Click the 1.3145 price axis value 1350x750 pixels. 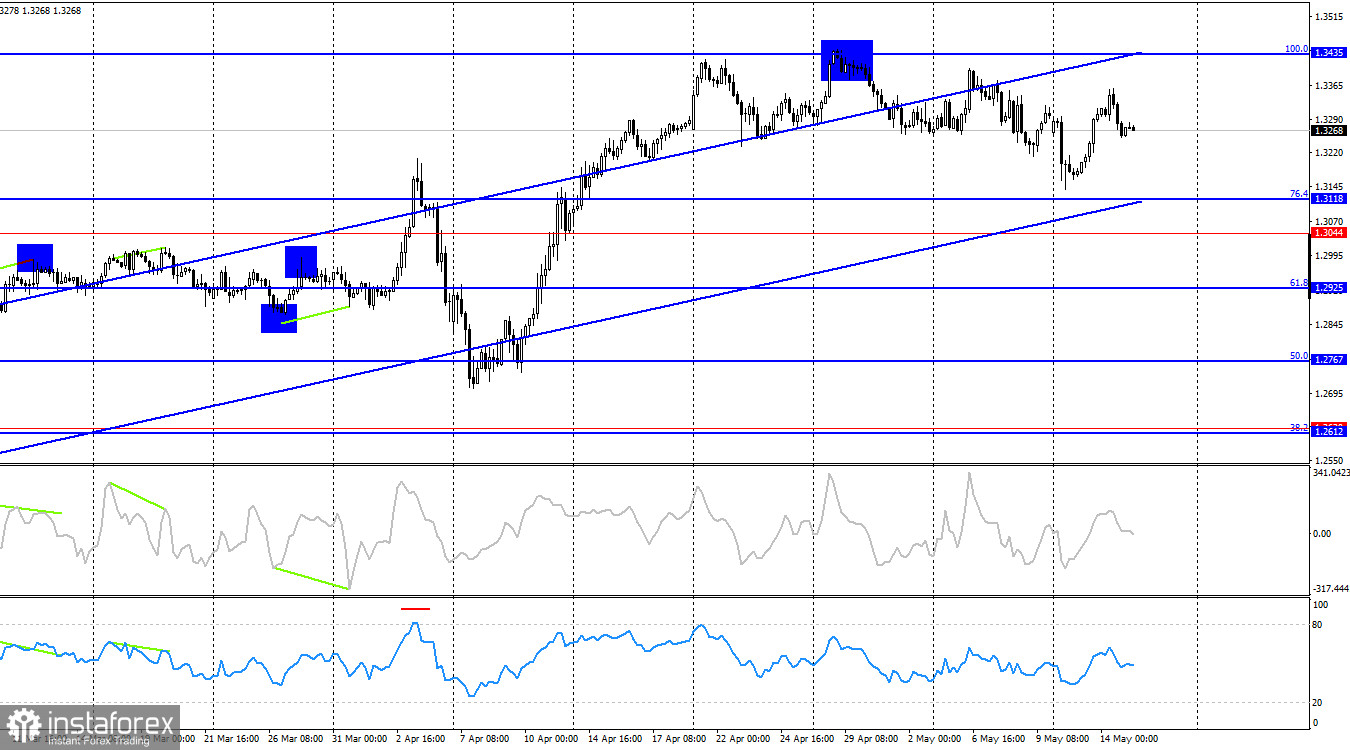pos(1329,187)
